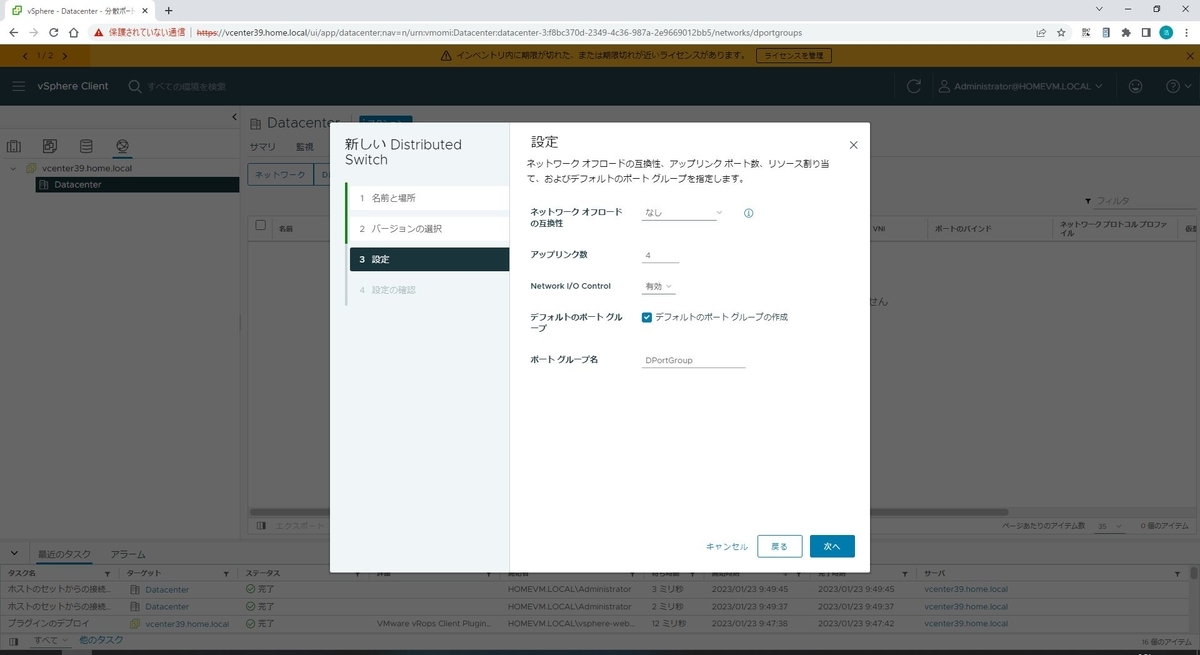Collapse the recent tasks panel
Viewport: 1200px width, 655px height.
point(14,553)
